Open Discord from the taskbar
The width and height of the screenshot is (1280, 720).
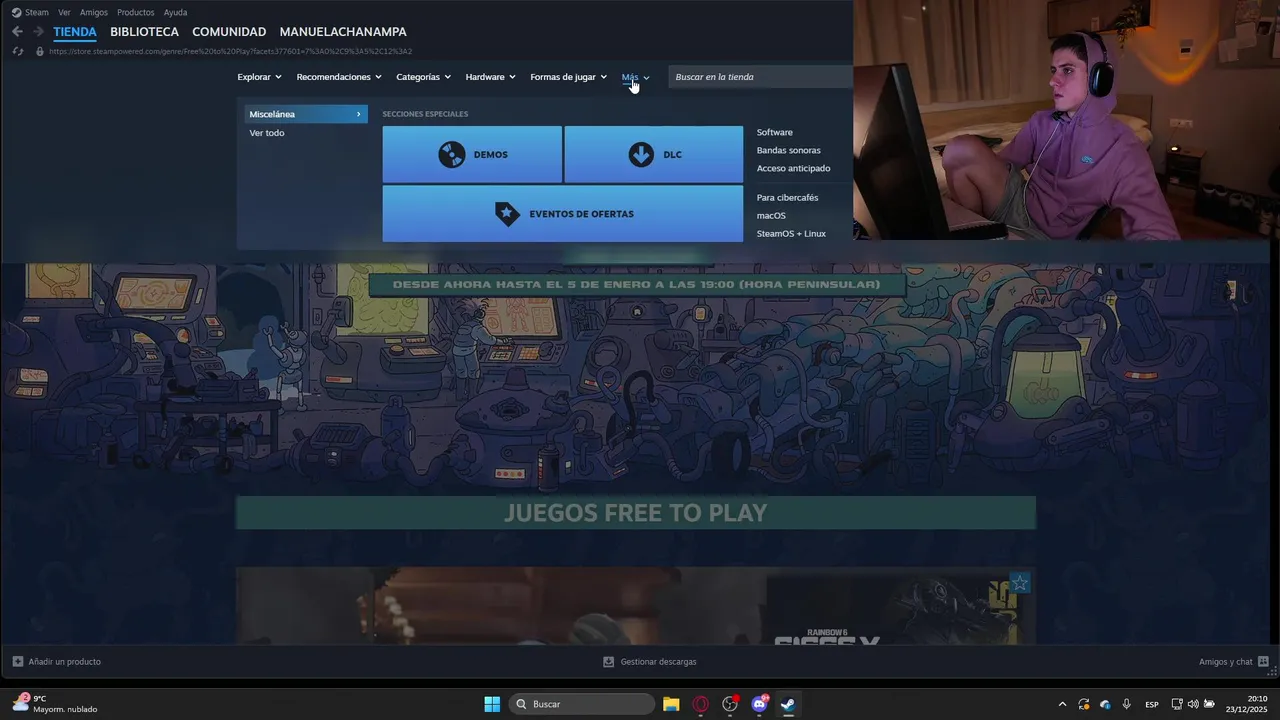click(759, 704)
